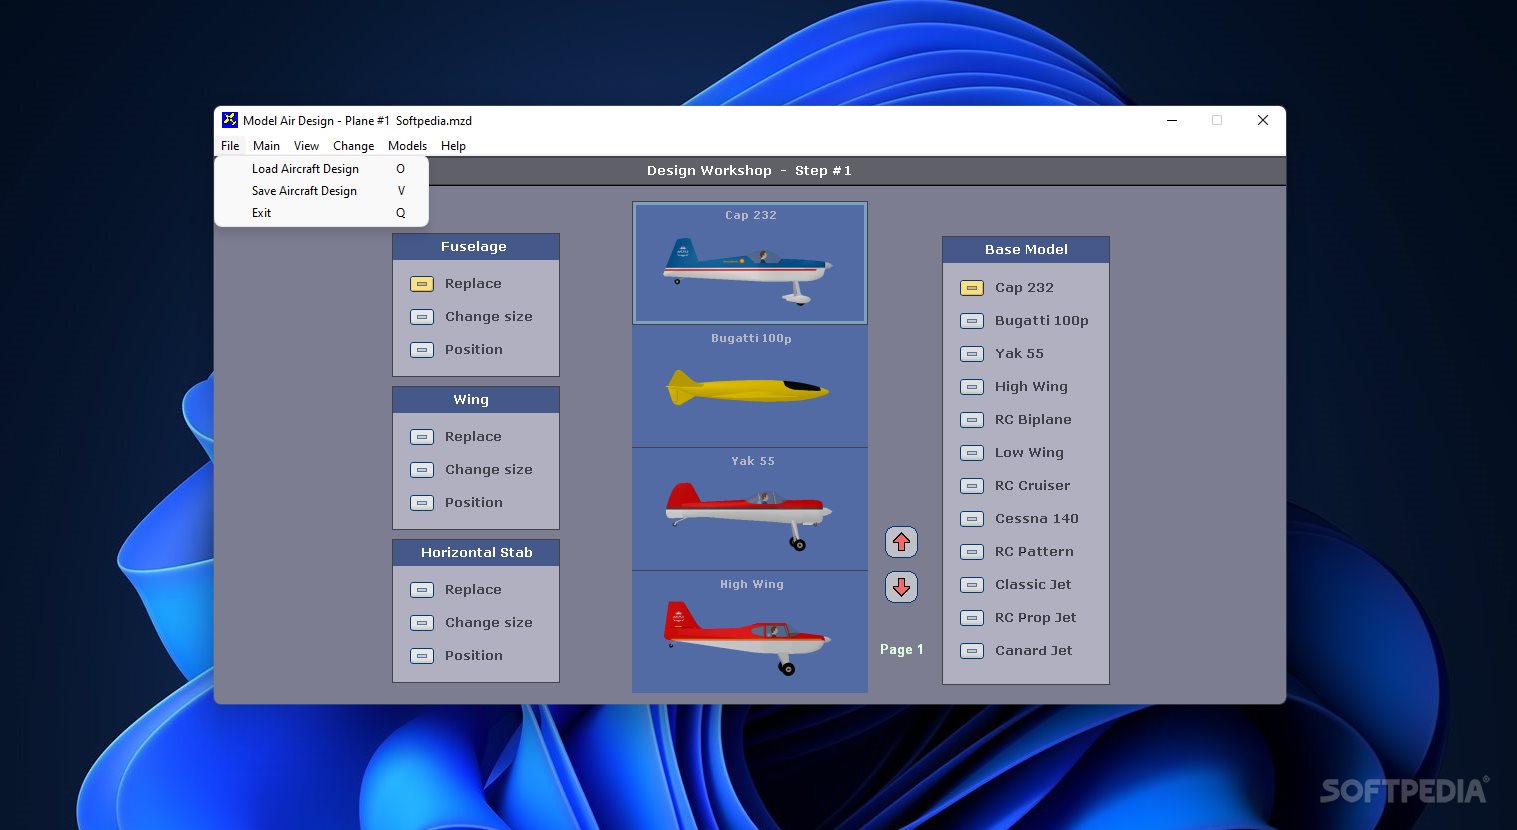The image size is (1517, 830).
Task: Go to the next page with the red down arrow
Action: (x=901, y=587)
